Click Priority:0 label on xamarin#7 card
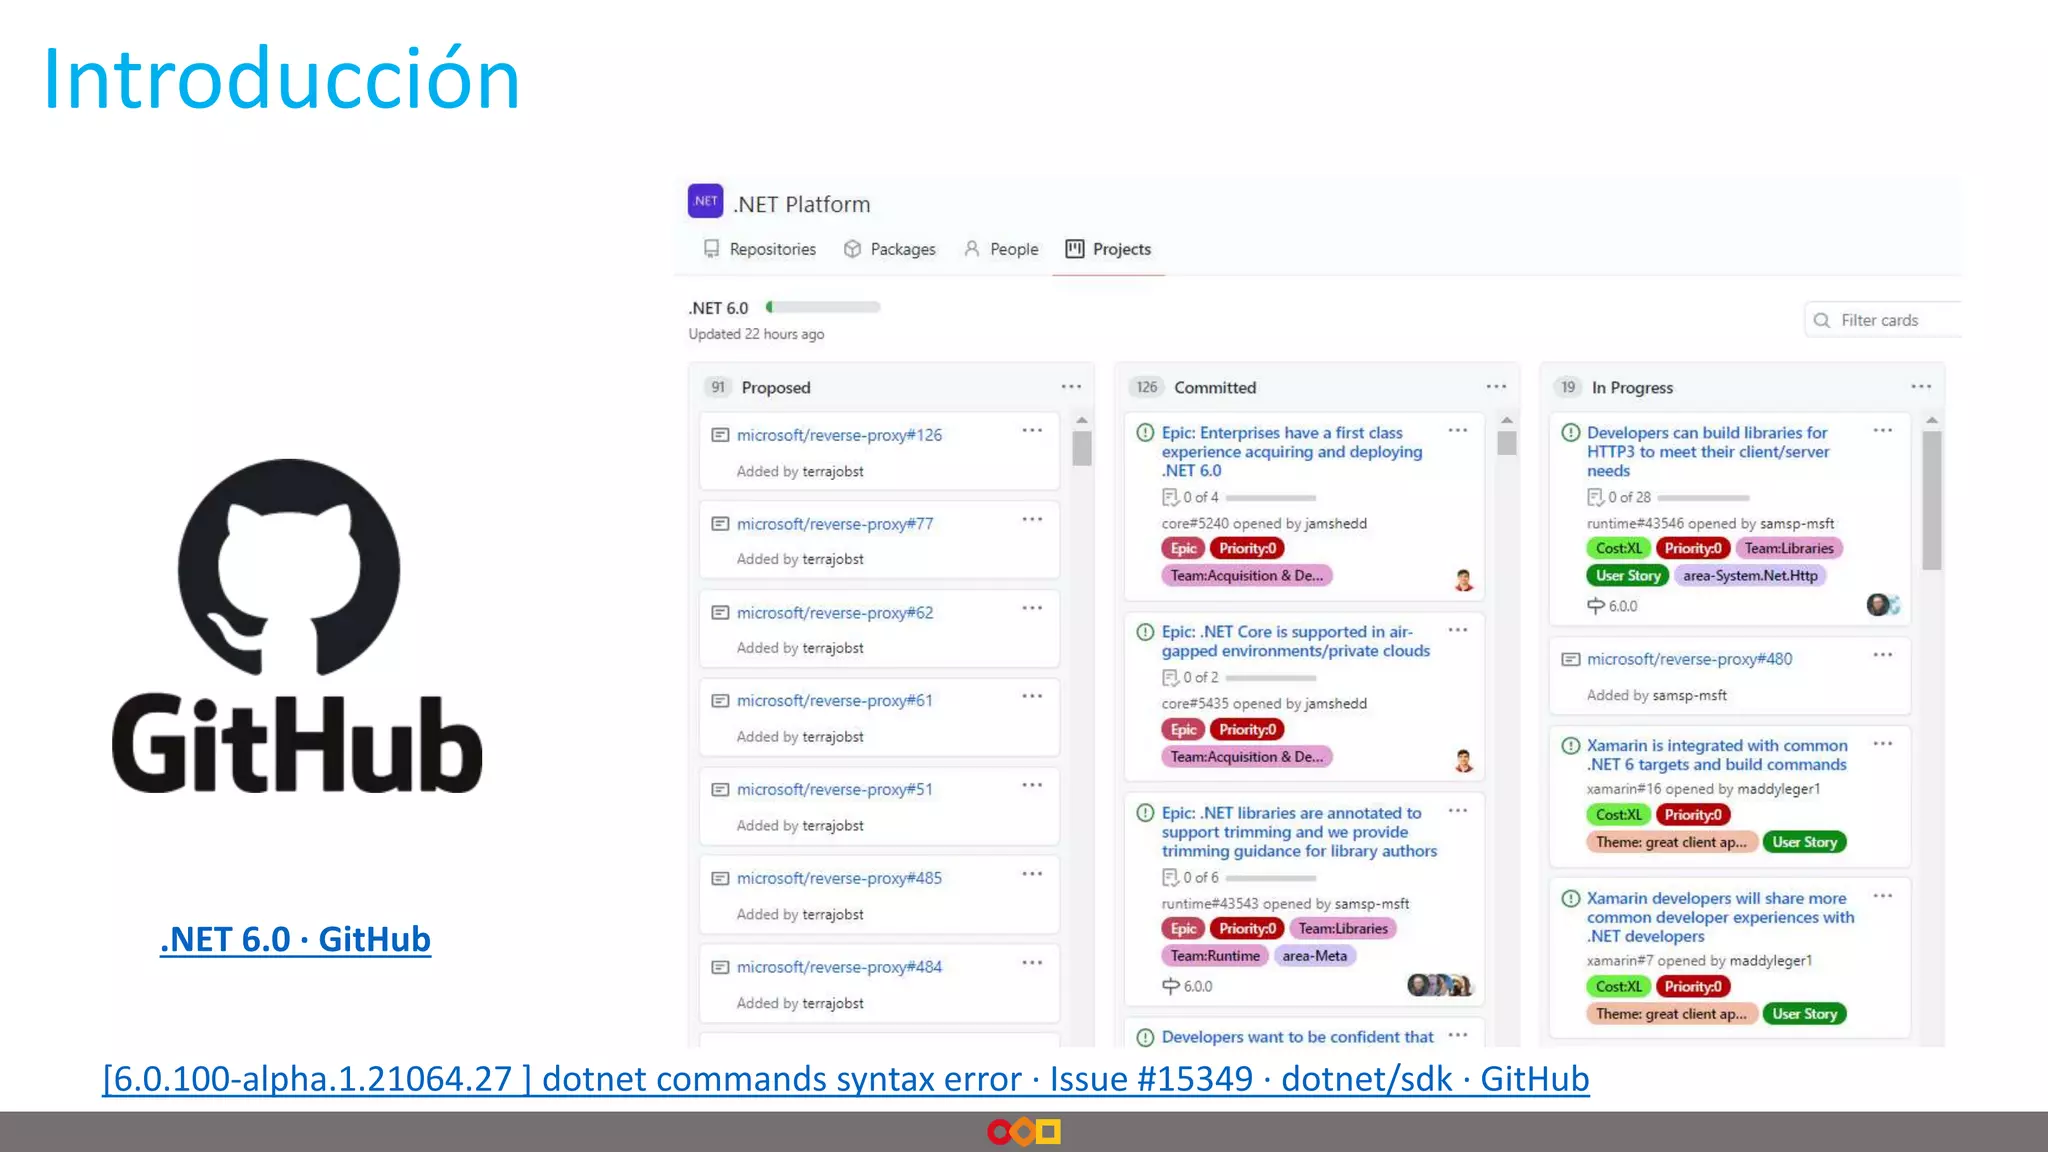The height and width of the screenshot is (1152, 2048). [1693, 986]
